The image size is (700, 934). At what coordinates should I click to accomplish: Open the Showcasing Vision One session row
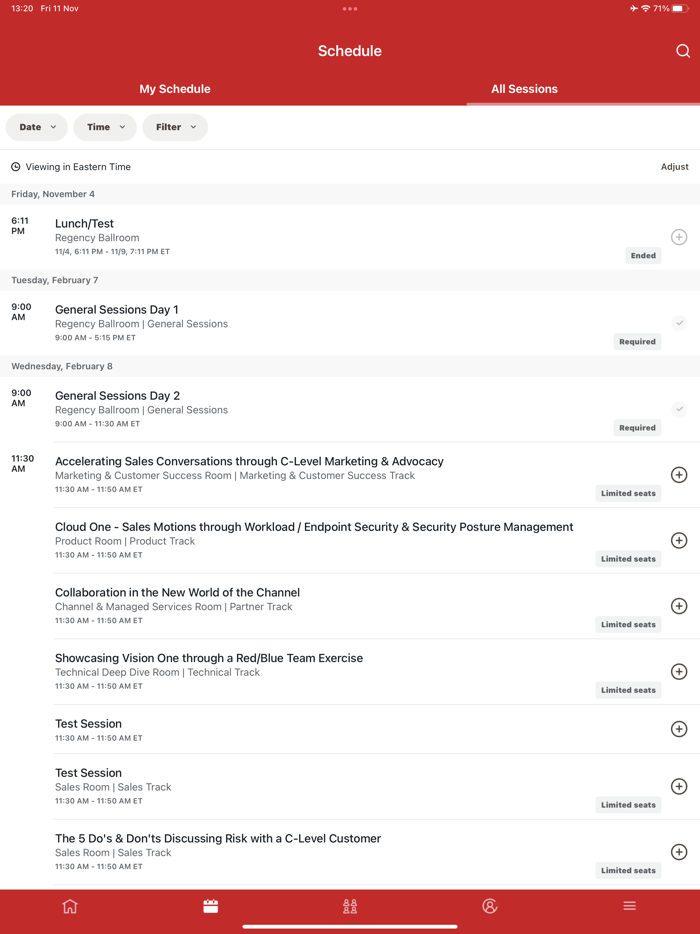click(209, 658)
